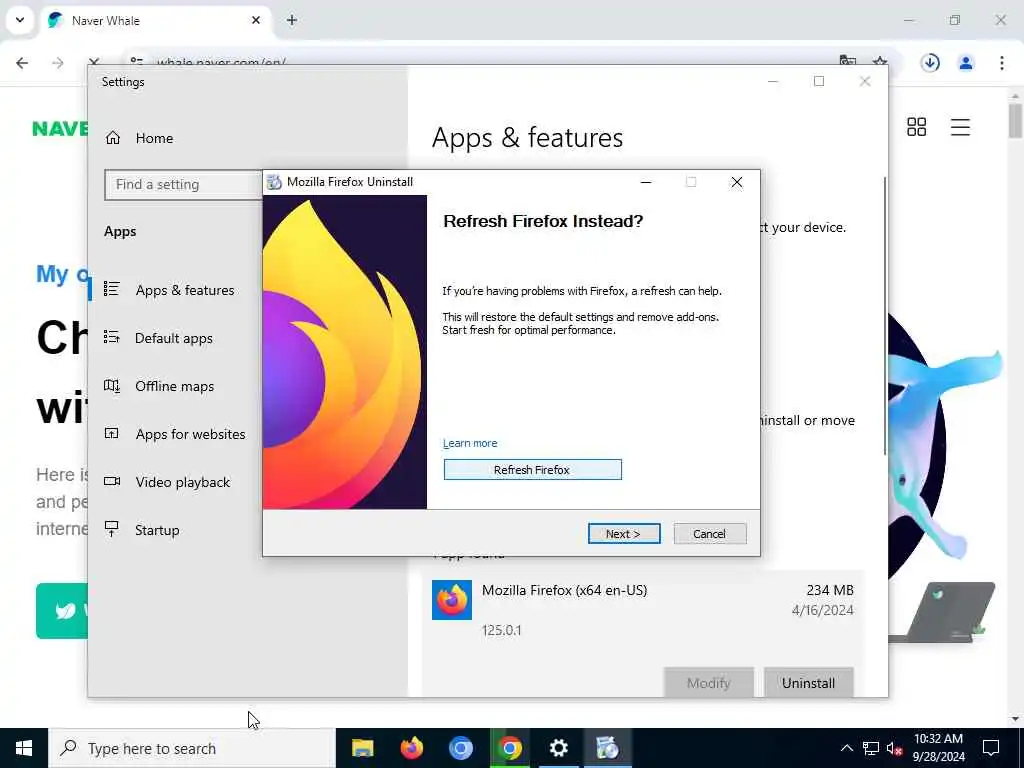Maximize the Settings window
Screen dimensions: 1024x768
[x=819, y=82]
